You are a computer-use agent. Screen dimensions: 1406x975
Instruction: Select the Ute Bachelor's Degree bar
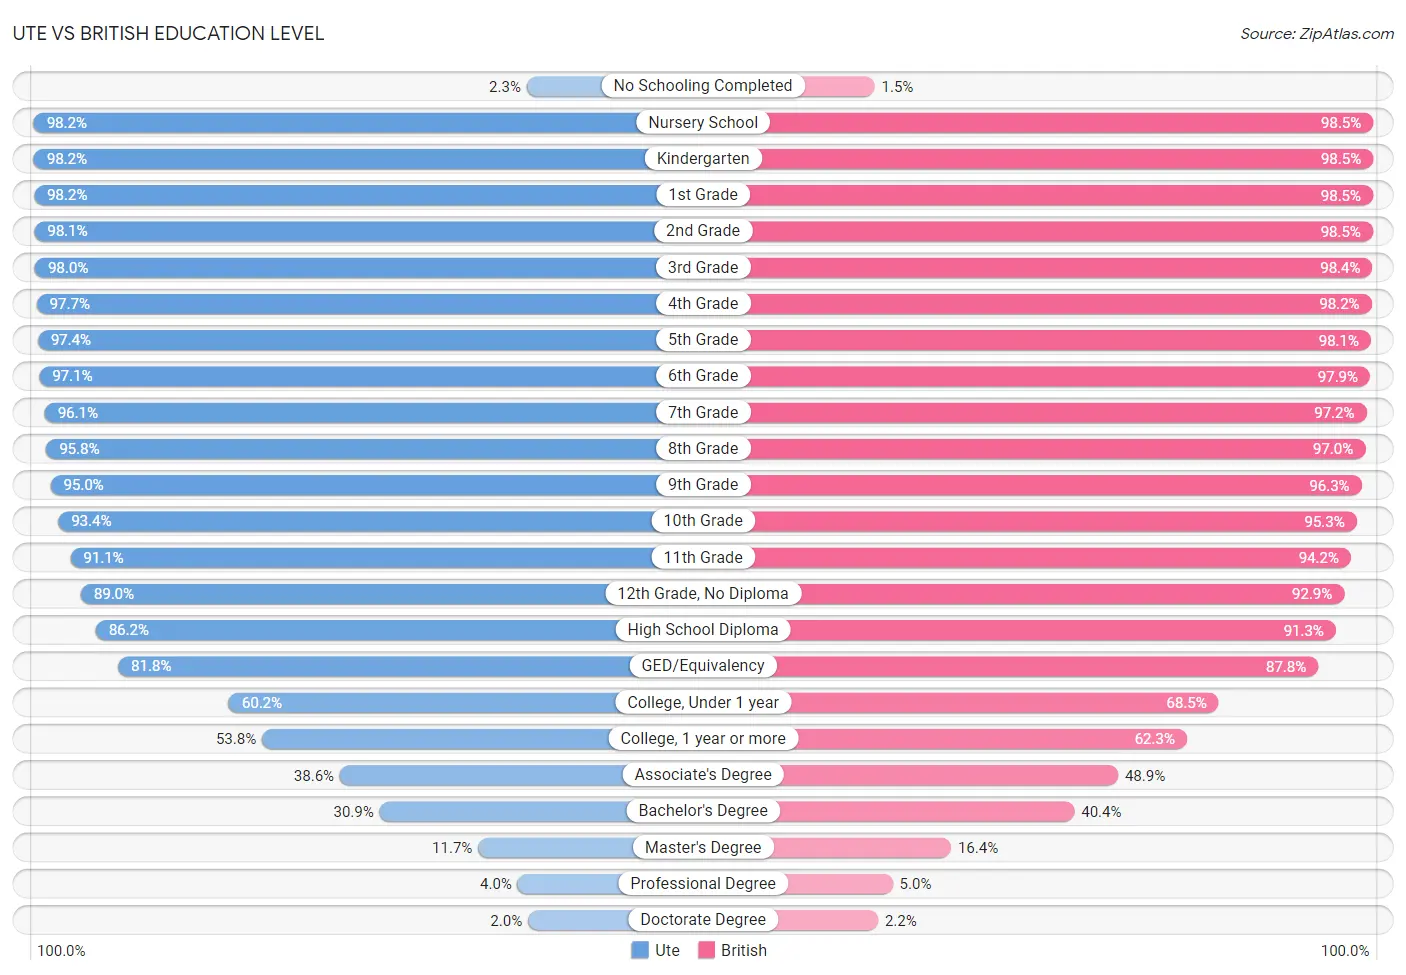(x=504, y=811)
